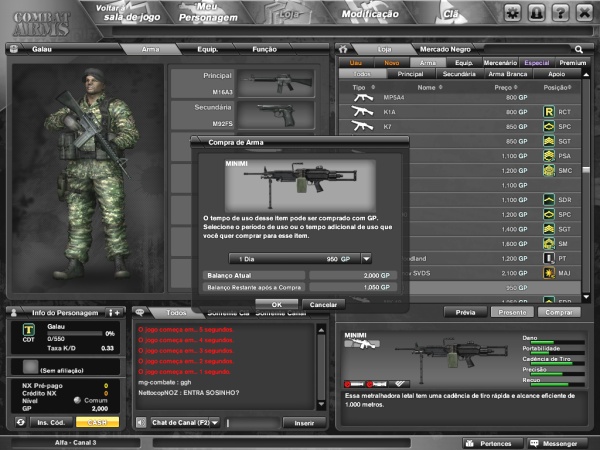The width and height of the screenshot is (600, 450).
Task: Open the Chat de Canal dropdown
Action: (215, 422)
